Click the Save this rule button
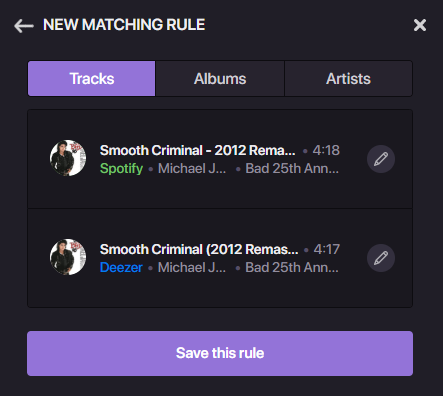 coord(220,353)
